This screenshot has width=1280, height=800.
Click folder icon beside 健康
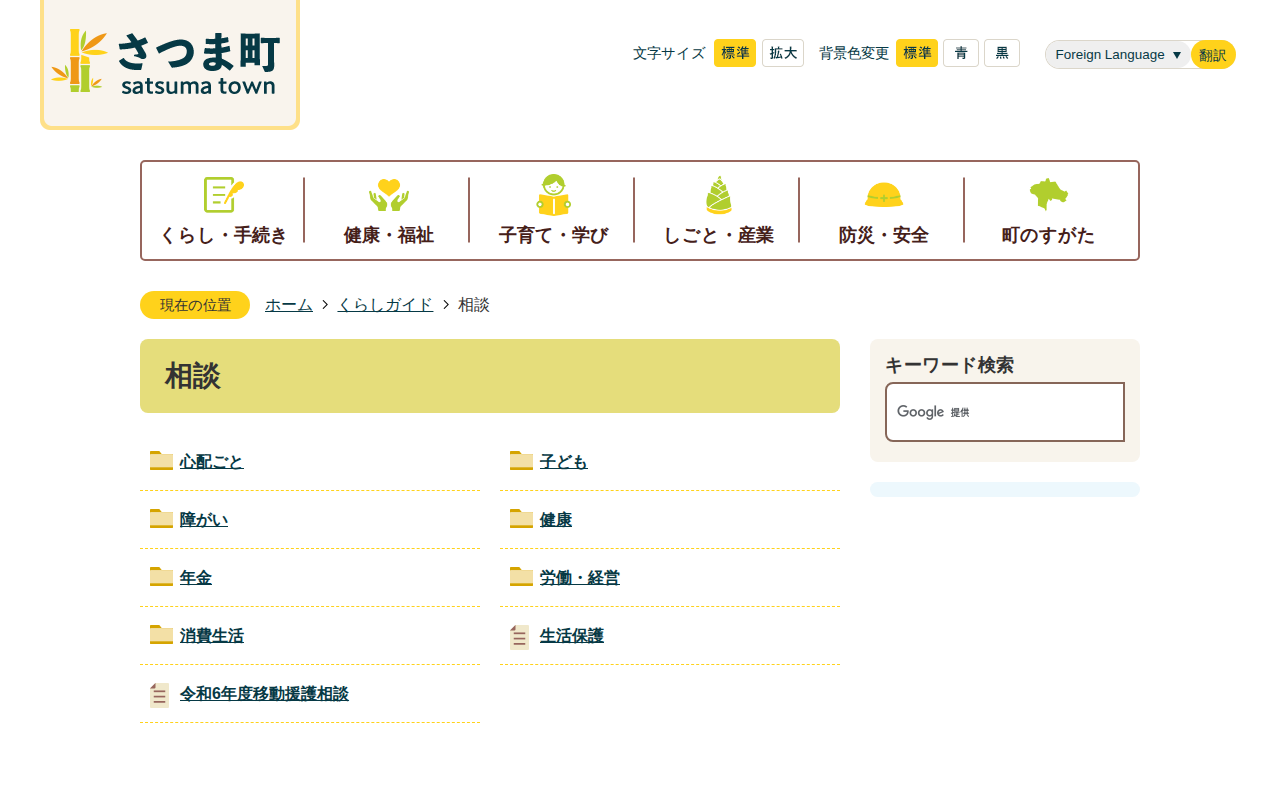[521, 519]
